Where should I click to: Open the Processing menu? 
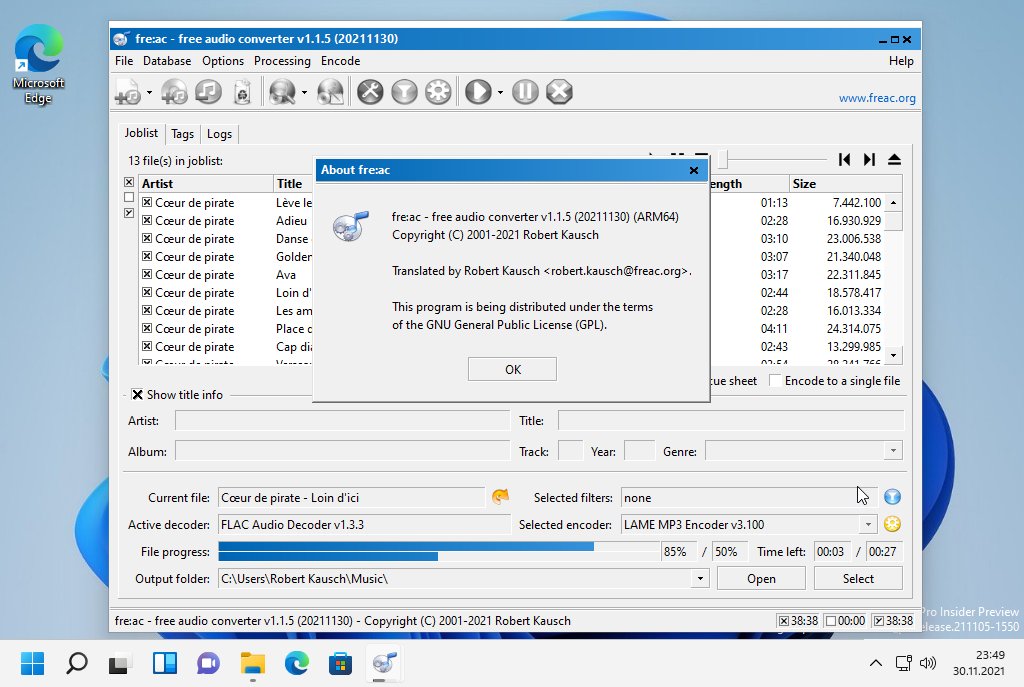tap(282, 61)
